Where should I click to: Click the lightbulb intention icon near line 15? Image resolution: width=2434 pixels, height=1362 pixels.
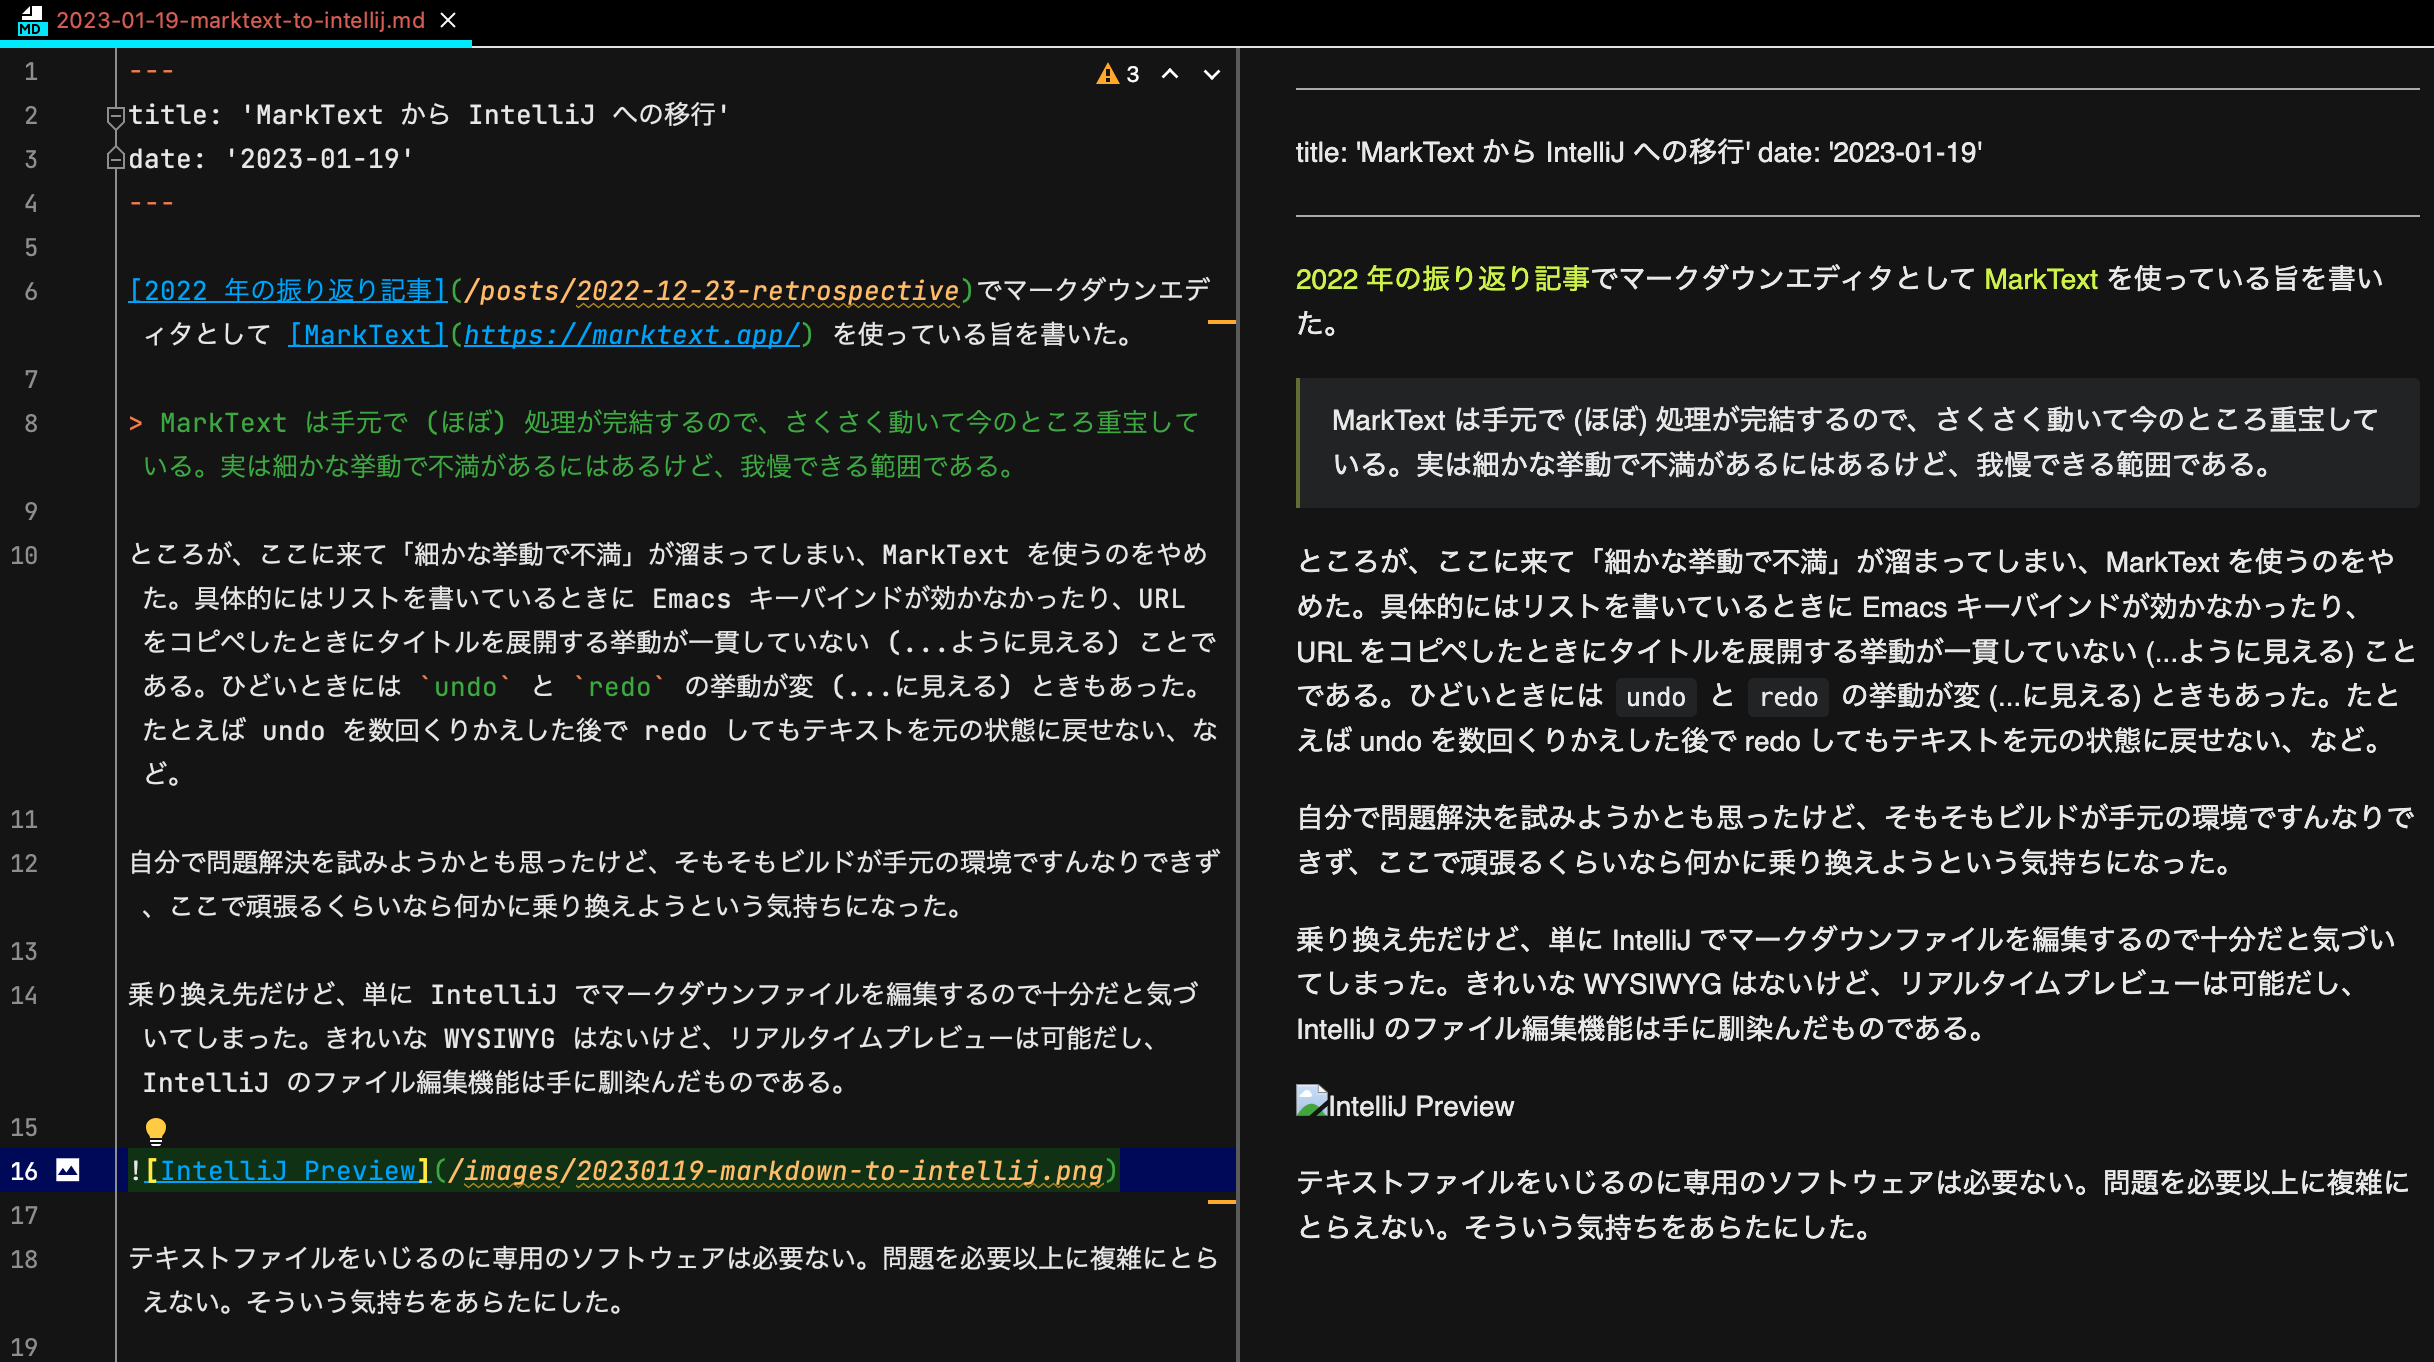(x=155, y=1129)
